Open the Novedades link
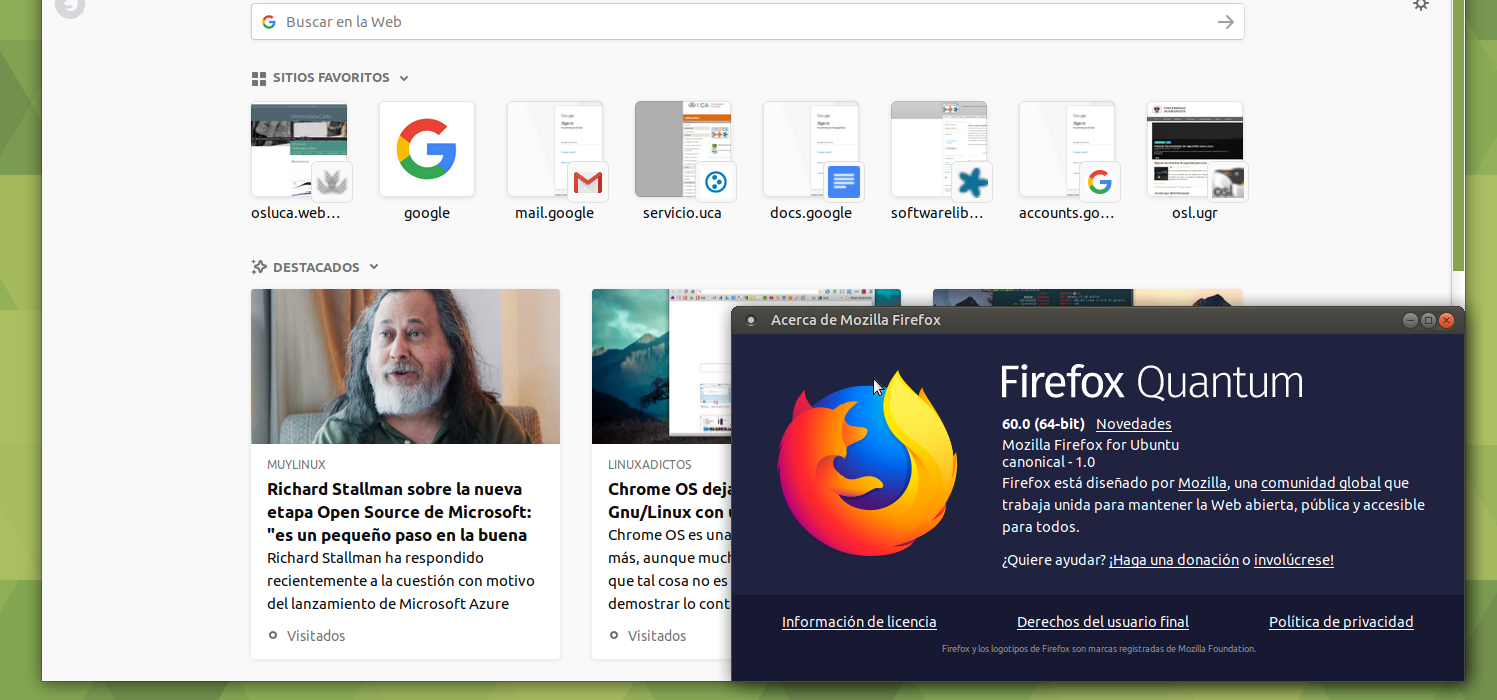Screen dimensions: 1497x700 (x=1133, y=423)
